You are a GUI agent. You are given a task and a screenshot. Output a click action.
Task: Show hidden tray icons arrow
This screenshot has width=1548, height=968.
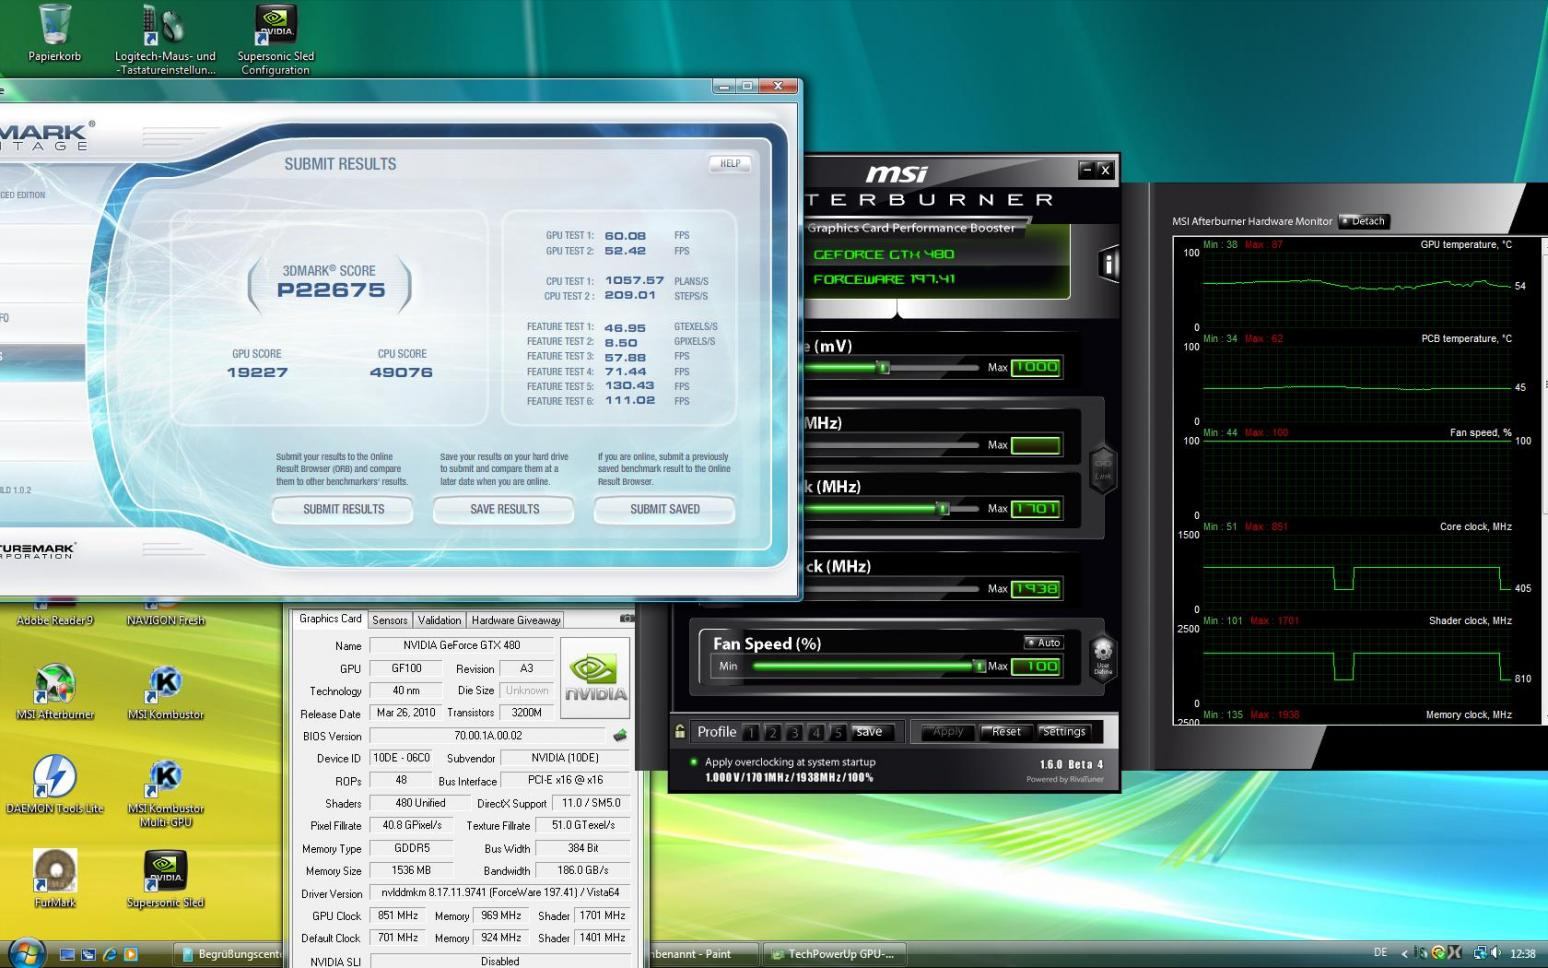coord(1404,954)
